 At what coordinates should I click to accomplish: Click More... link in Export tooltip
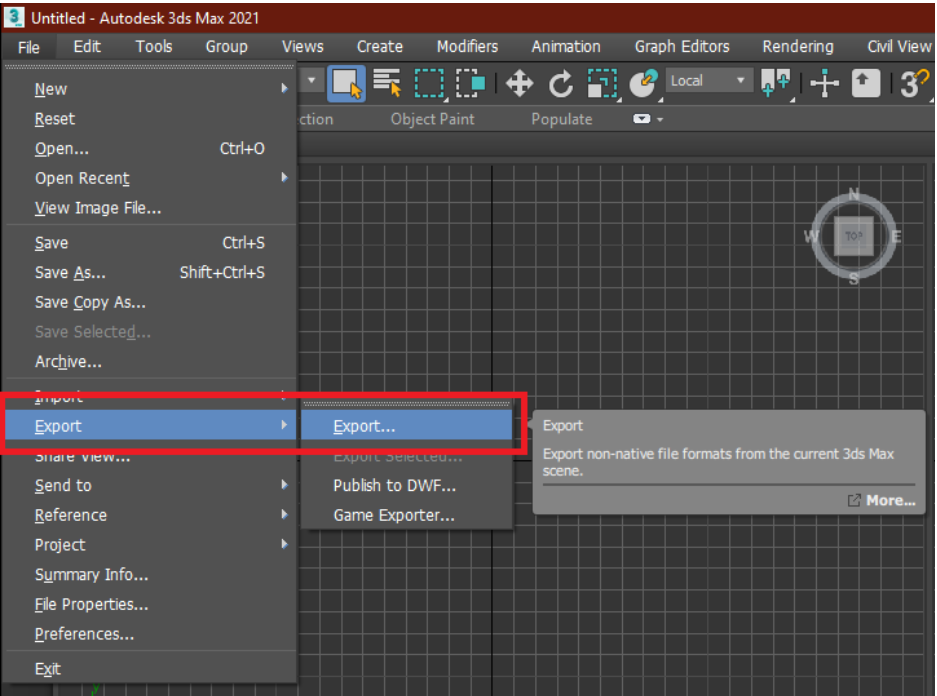pyautogui.click(x=882, y=501)
